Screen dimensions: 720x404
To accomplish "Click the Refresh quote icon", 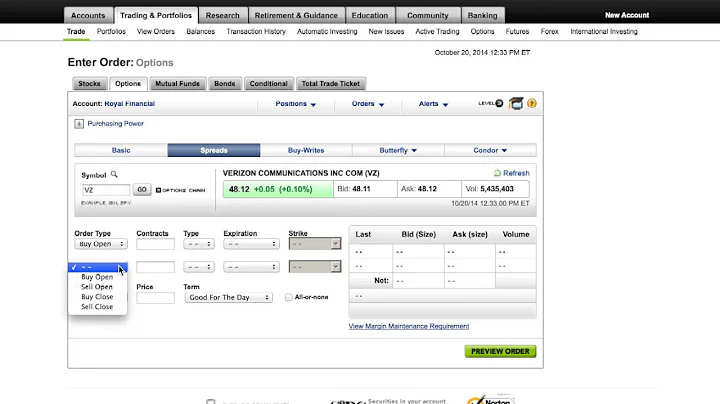I will click(x=497, y=173).
